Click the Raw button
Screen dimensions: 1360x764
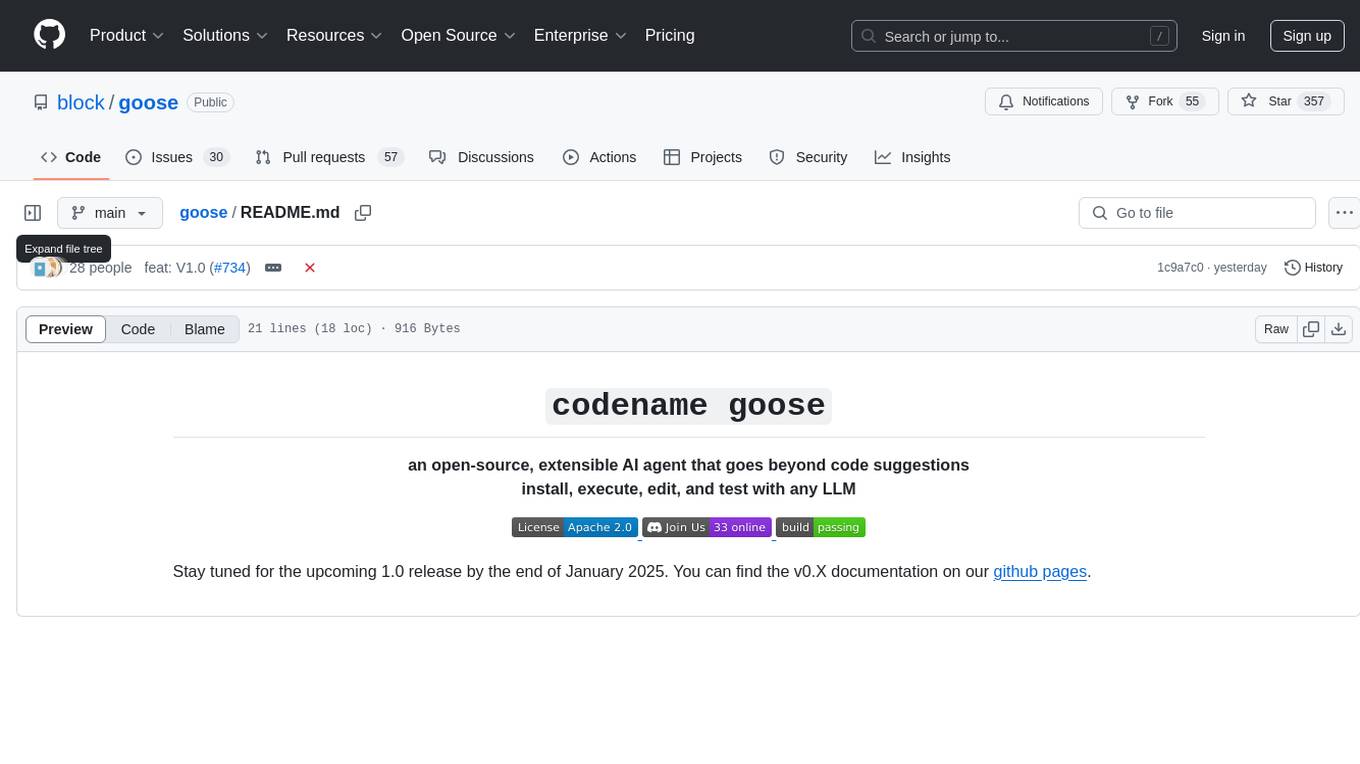click(1276, 329)
